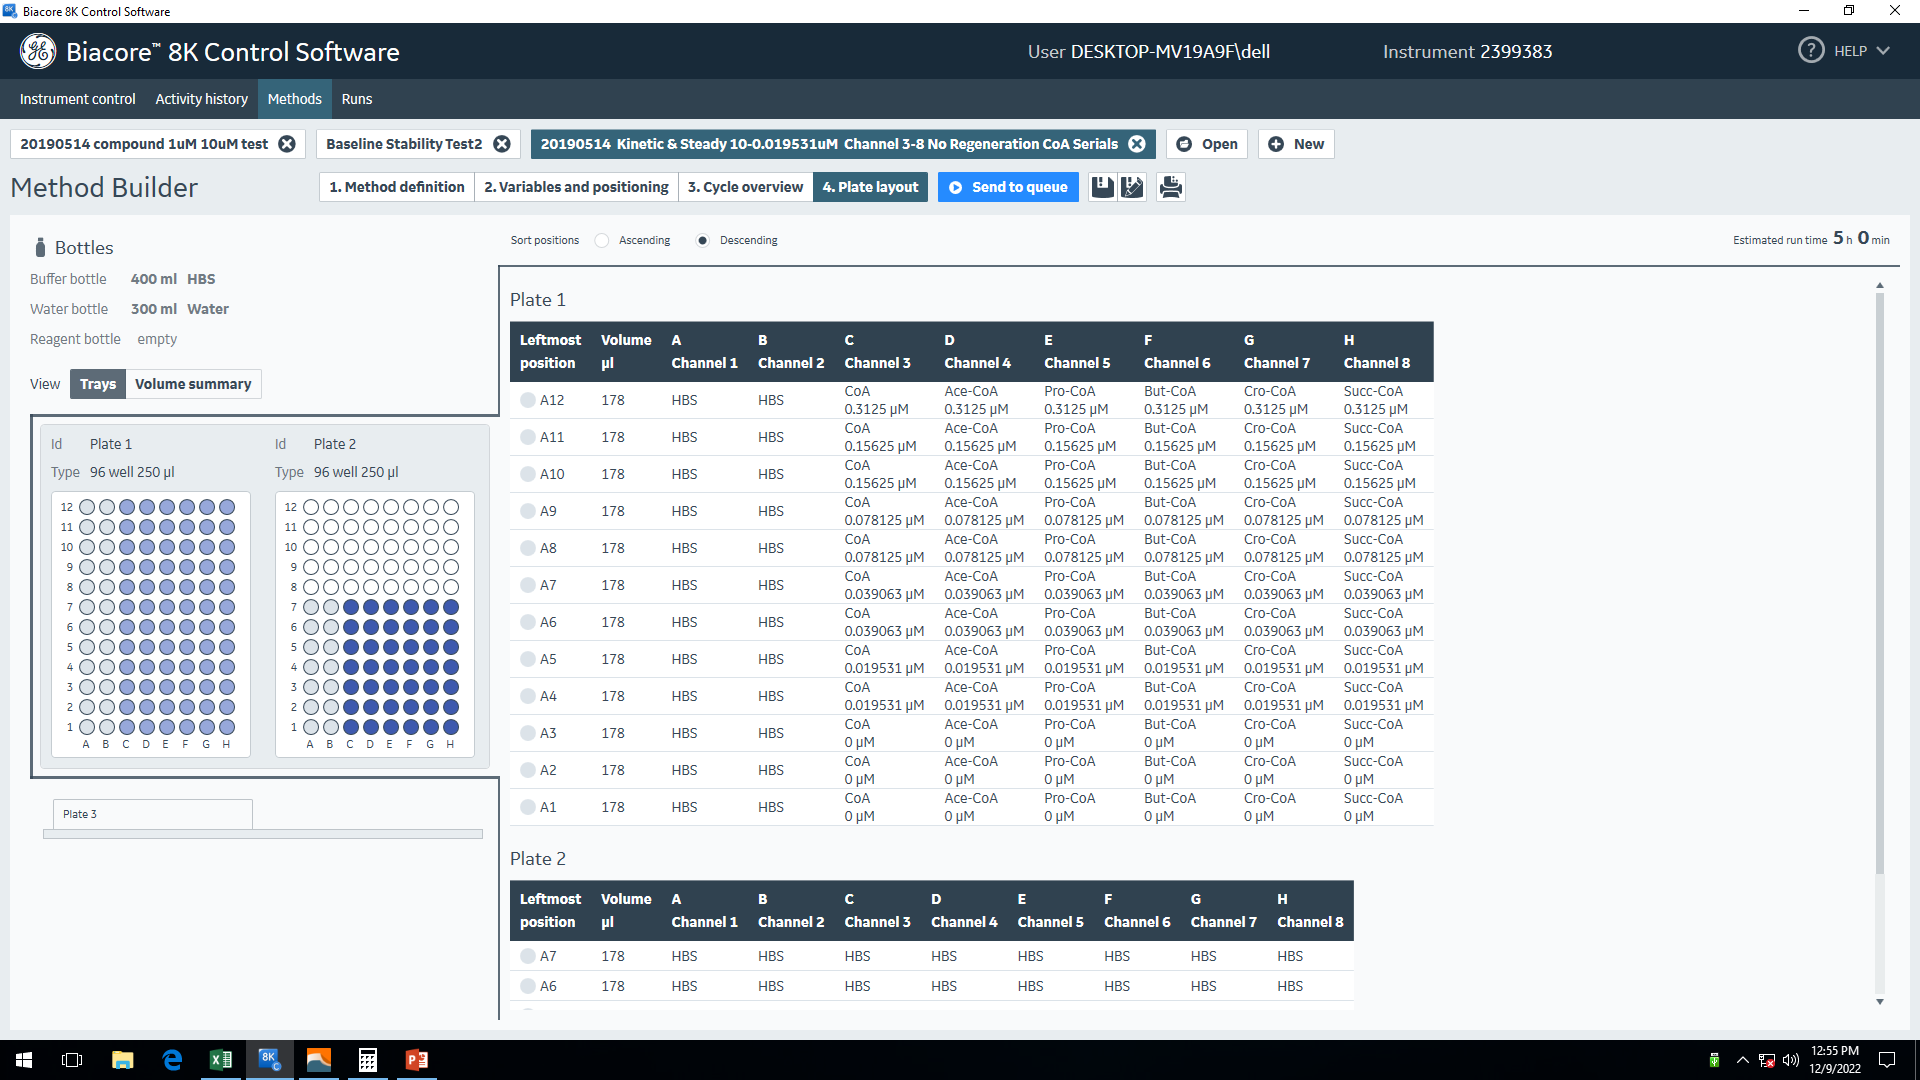This screenshot has width=1920, height=1080.
Task: Click Send to queue button
Action: [1008, 187]
